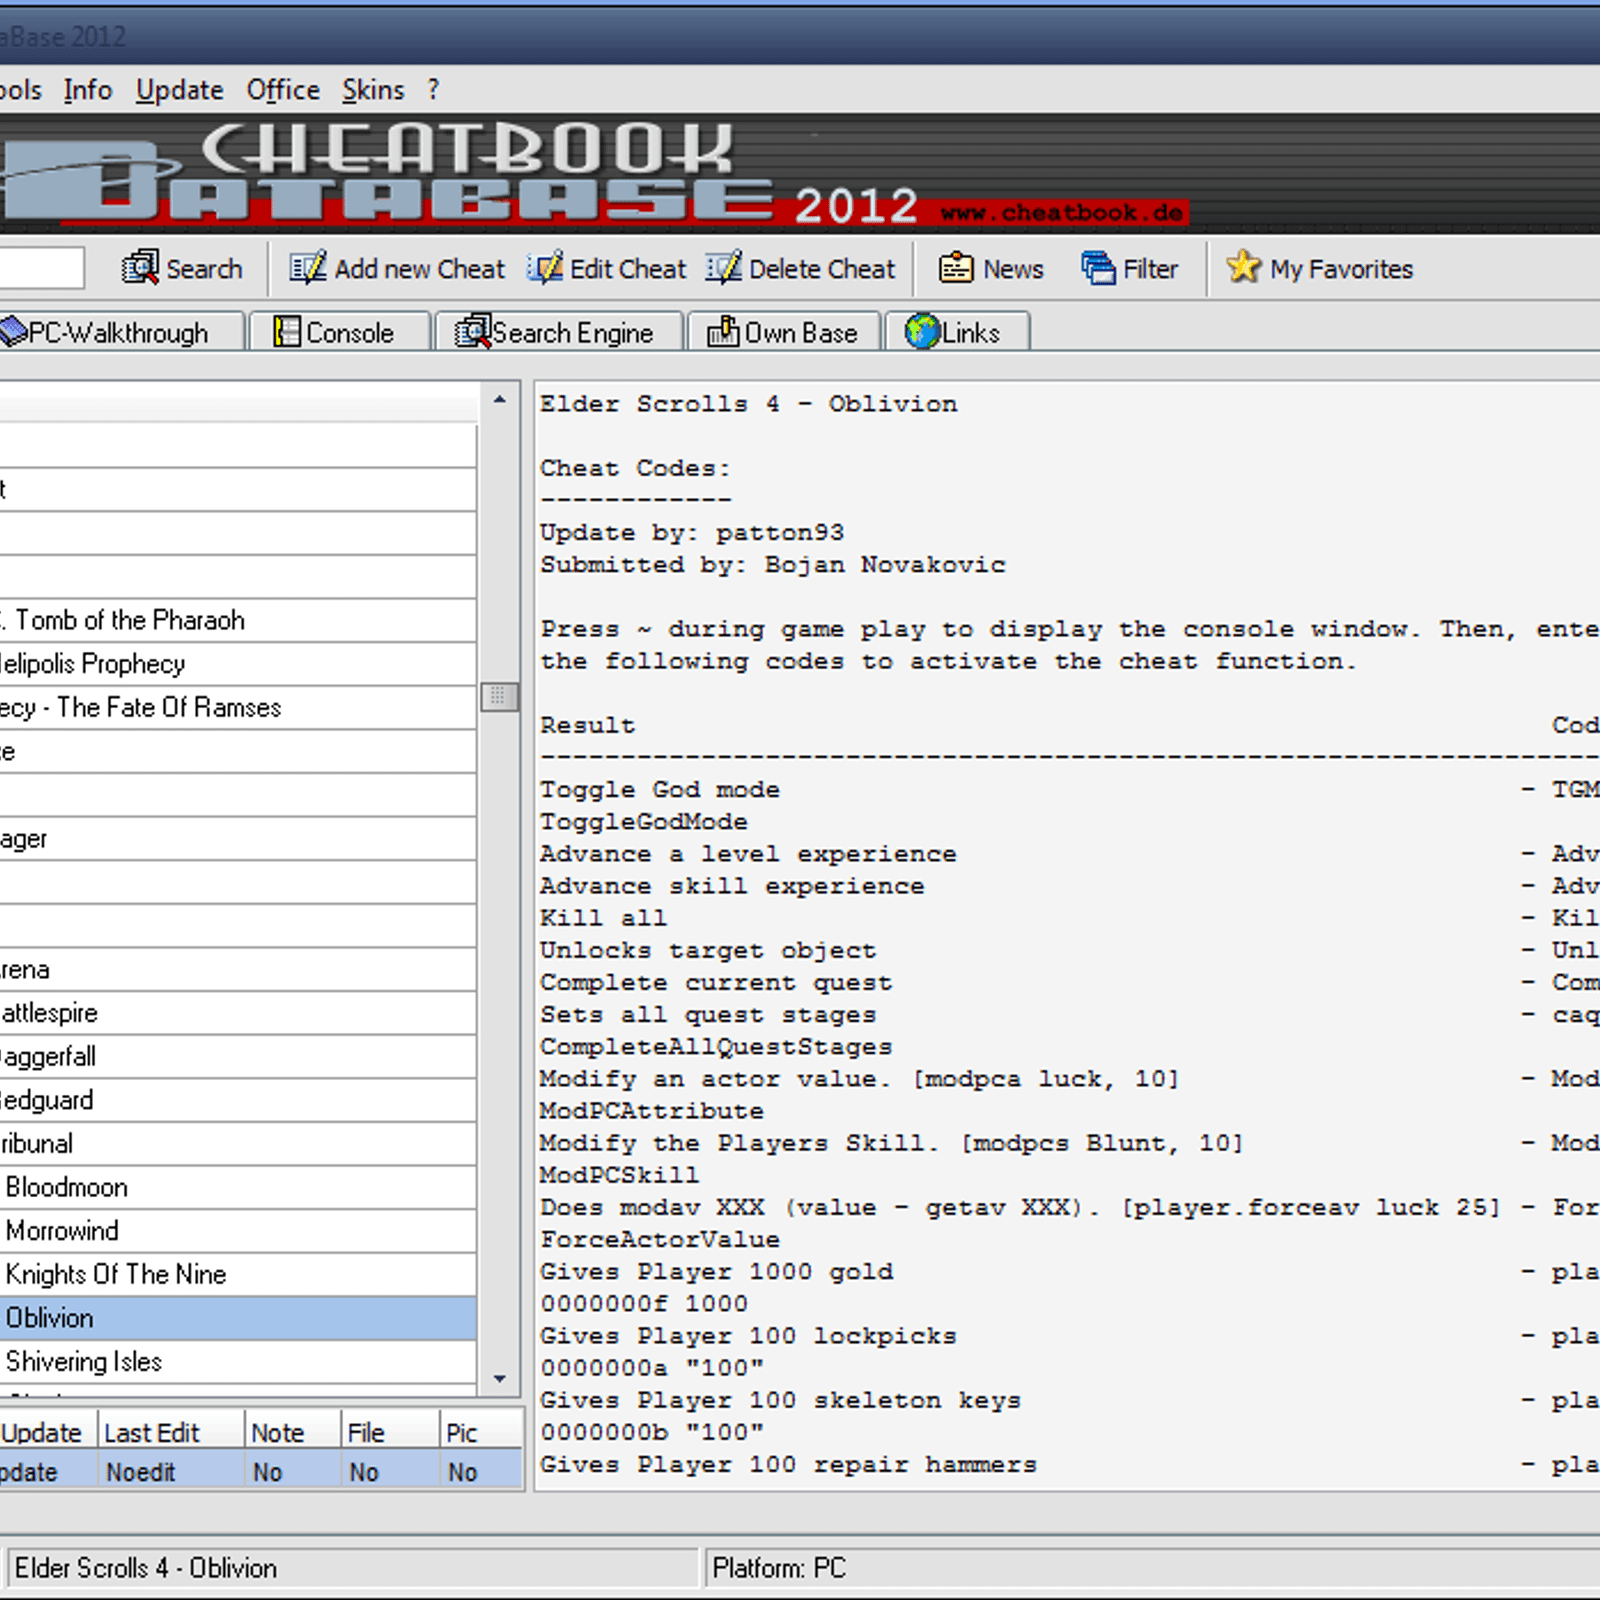Screen dimensions: 1600x1600
Task: Select Knights Of The Nine entry
Action: tap(237, 1275)
